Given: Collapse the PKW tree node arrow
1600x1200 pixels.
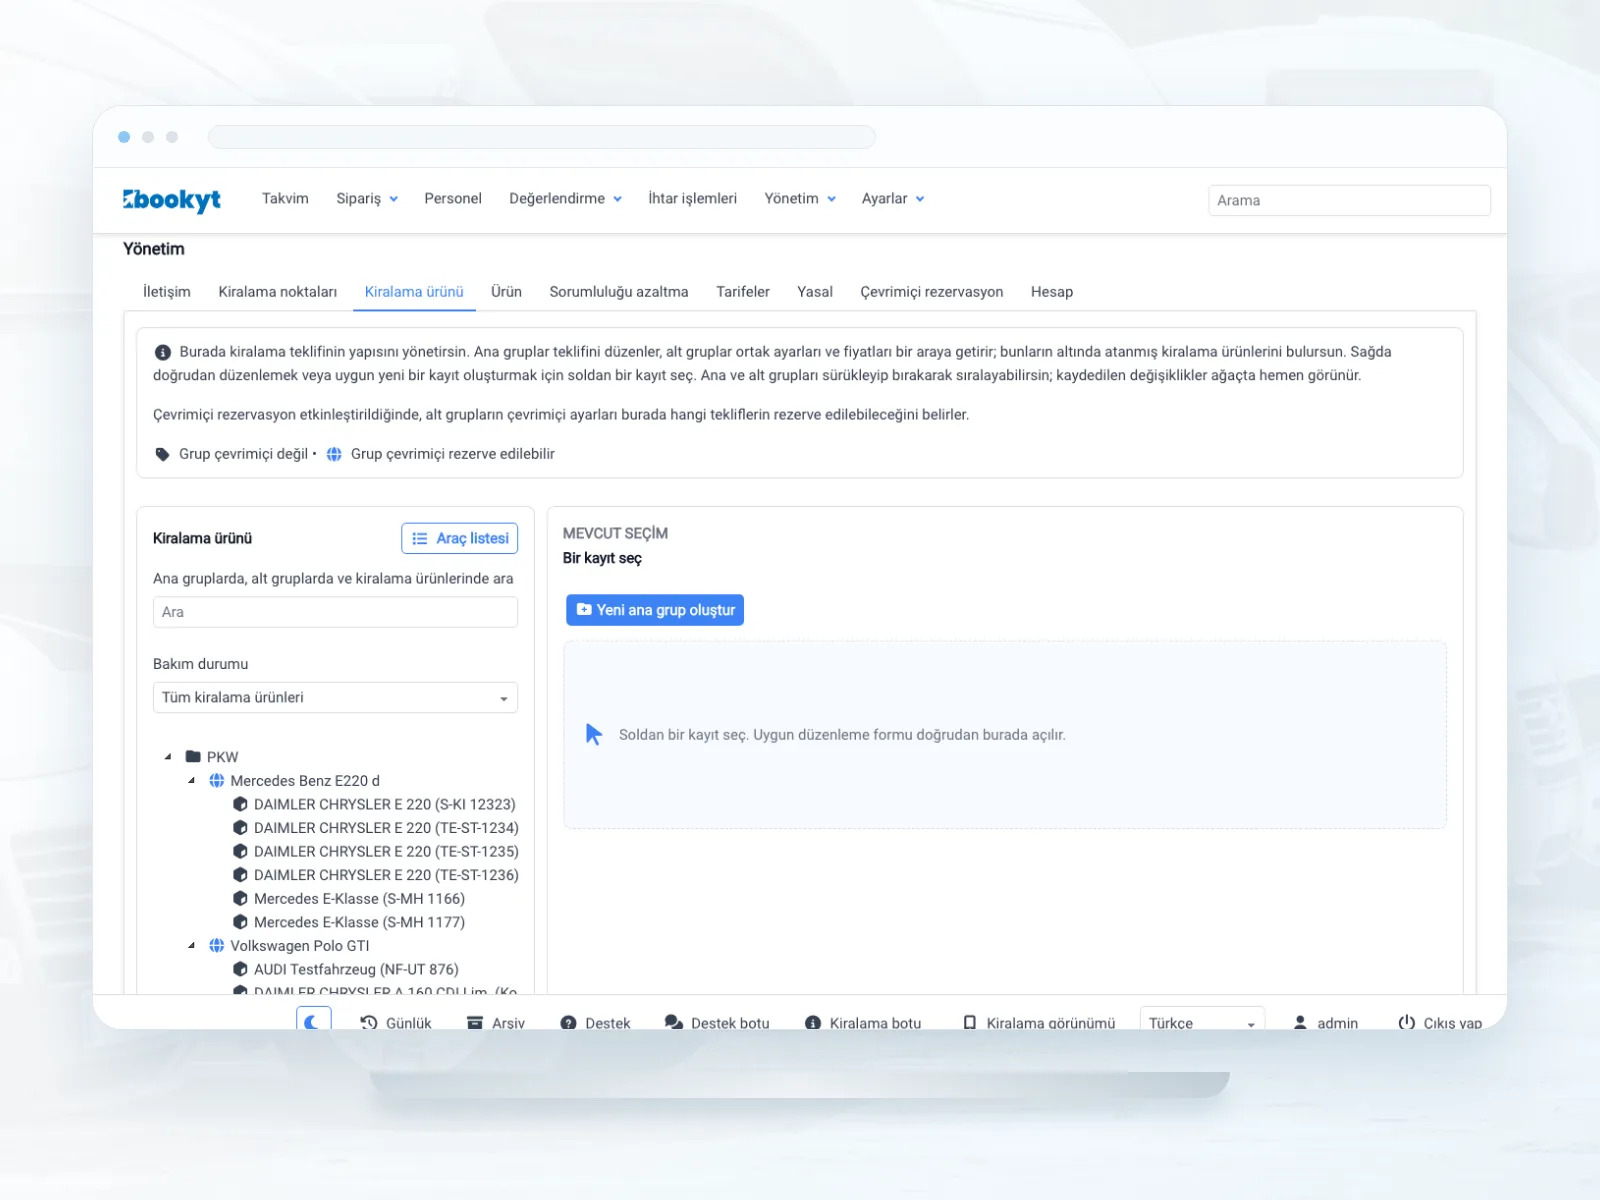Looking at the screenshot, I should coord(168,757).
